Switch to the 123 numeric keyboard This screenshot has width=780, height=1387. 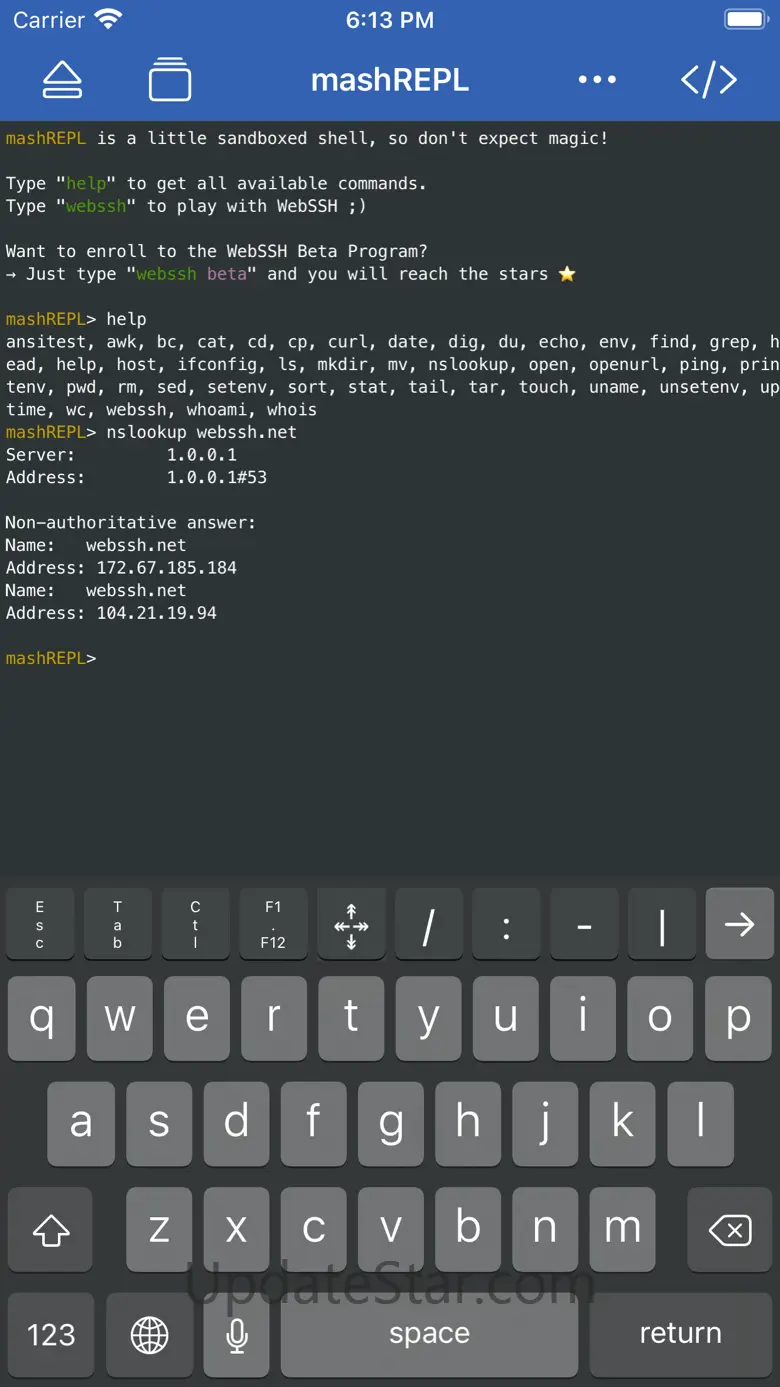[x=51, y=1335]
